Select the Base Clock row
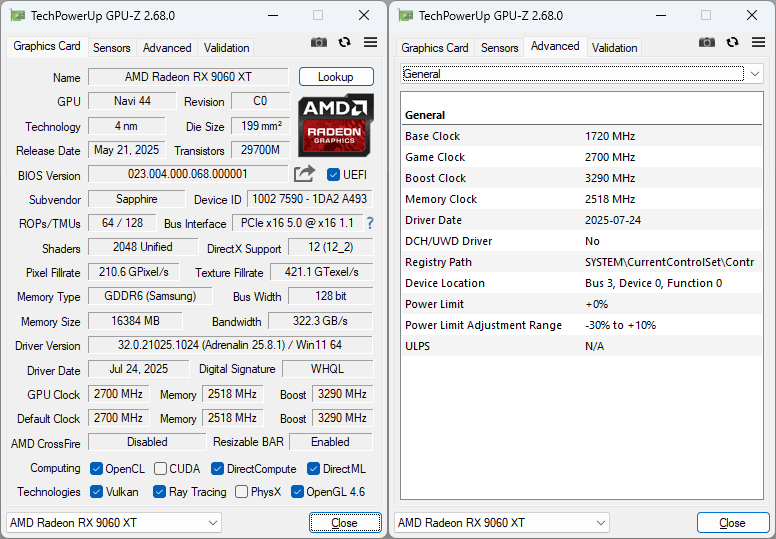The height and width of the screenshot is (539, 776). 582,136
